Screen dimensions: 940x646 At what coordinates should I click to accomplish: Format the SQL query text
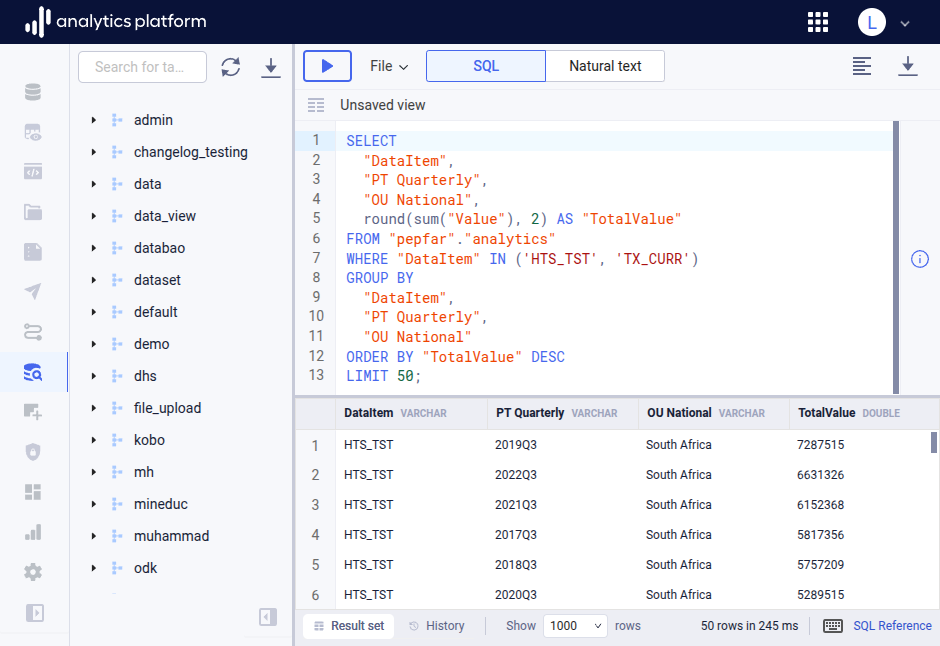[x=862, y=66]
